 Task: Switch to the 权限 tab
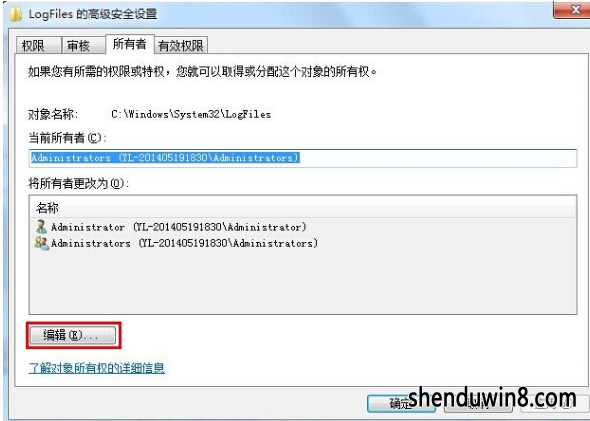(x=38, y=46)
